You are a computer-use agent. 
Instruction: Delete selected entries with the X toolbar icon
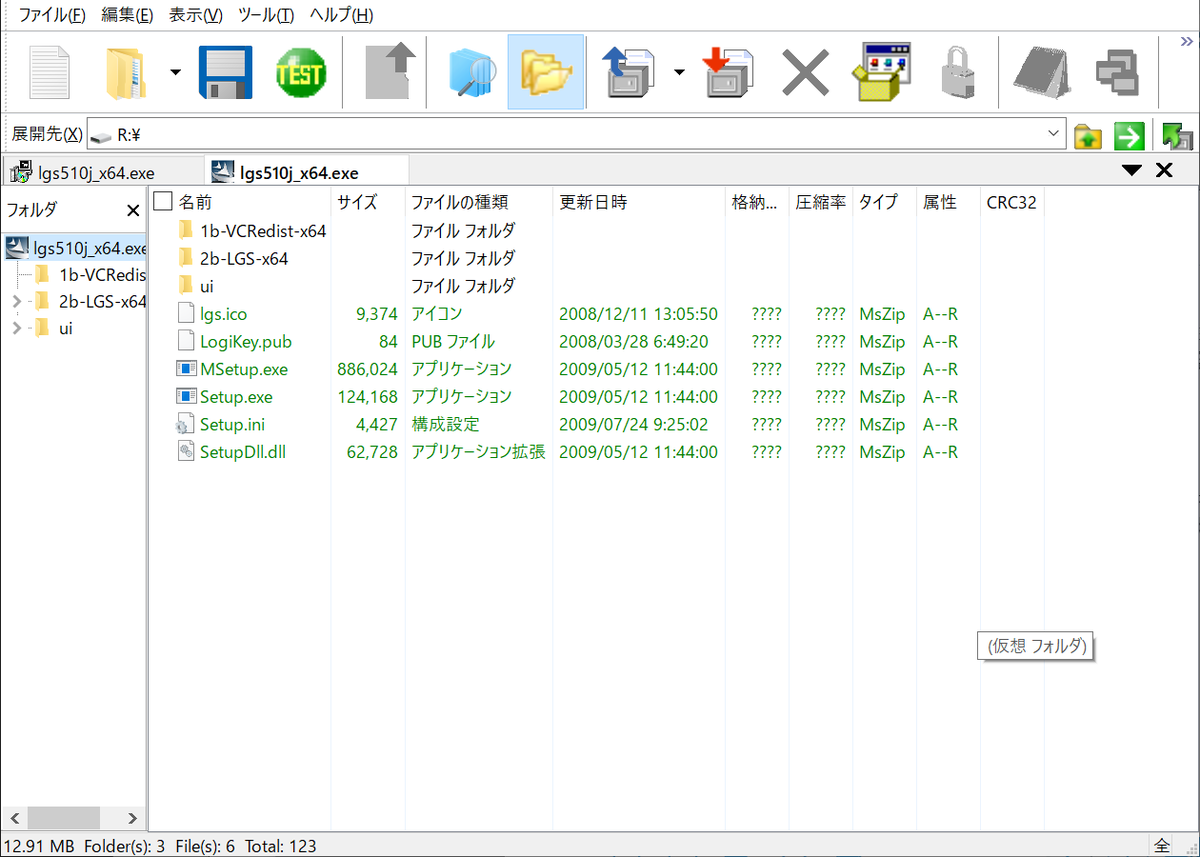pos(805,71)
